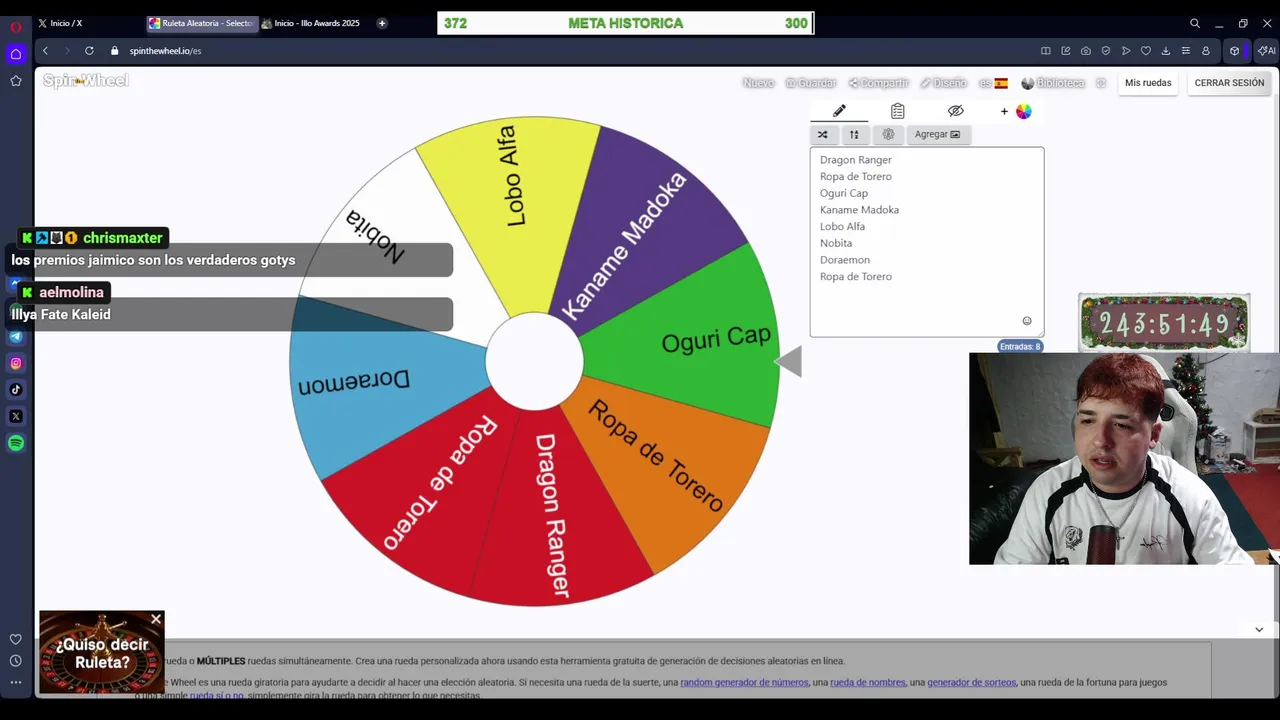Image resolution: width=1280 pixels, height=720 pixels.
Task: Open the browser tab search icon
Action: pyautogui.click(x=1195, y=23)
